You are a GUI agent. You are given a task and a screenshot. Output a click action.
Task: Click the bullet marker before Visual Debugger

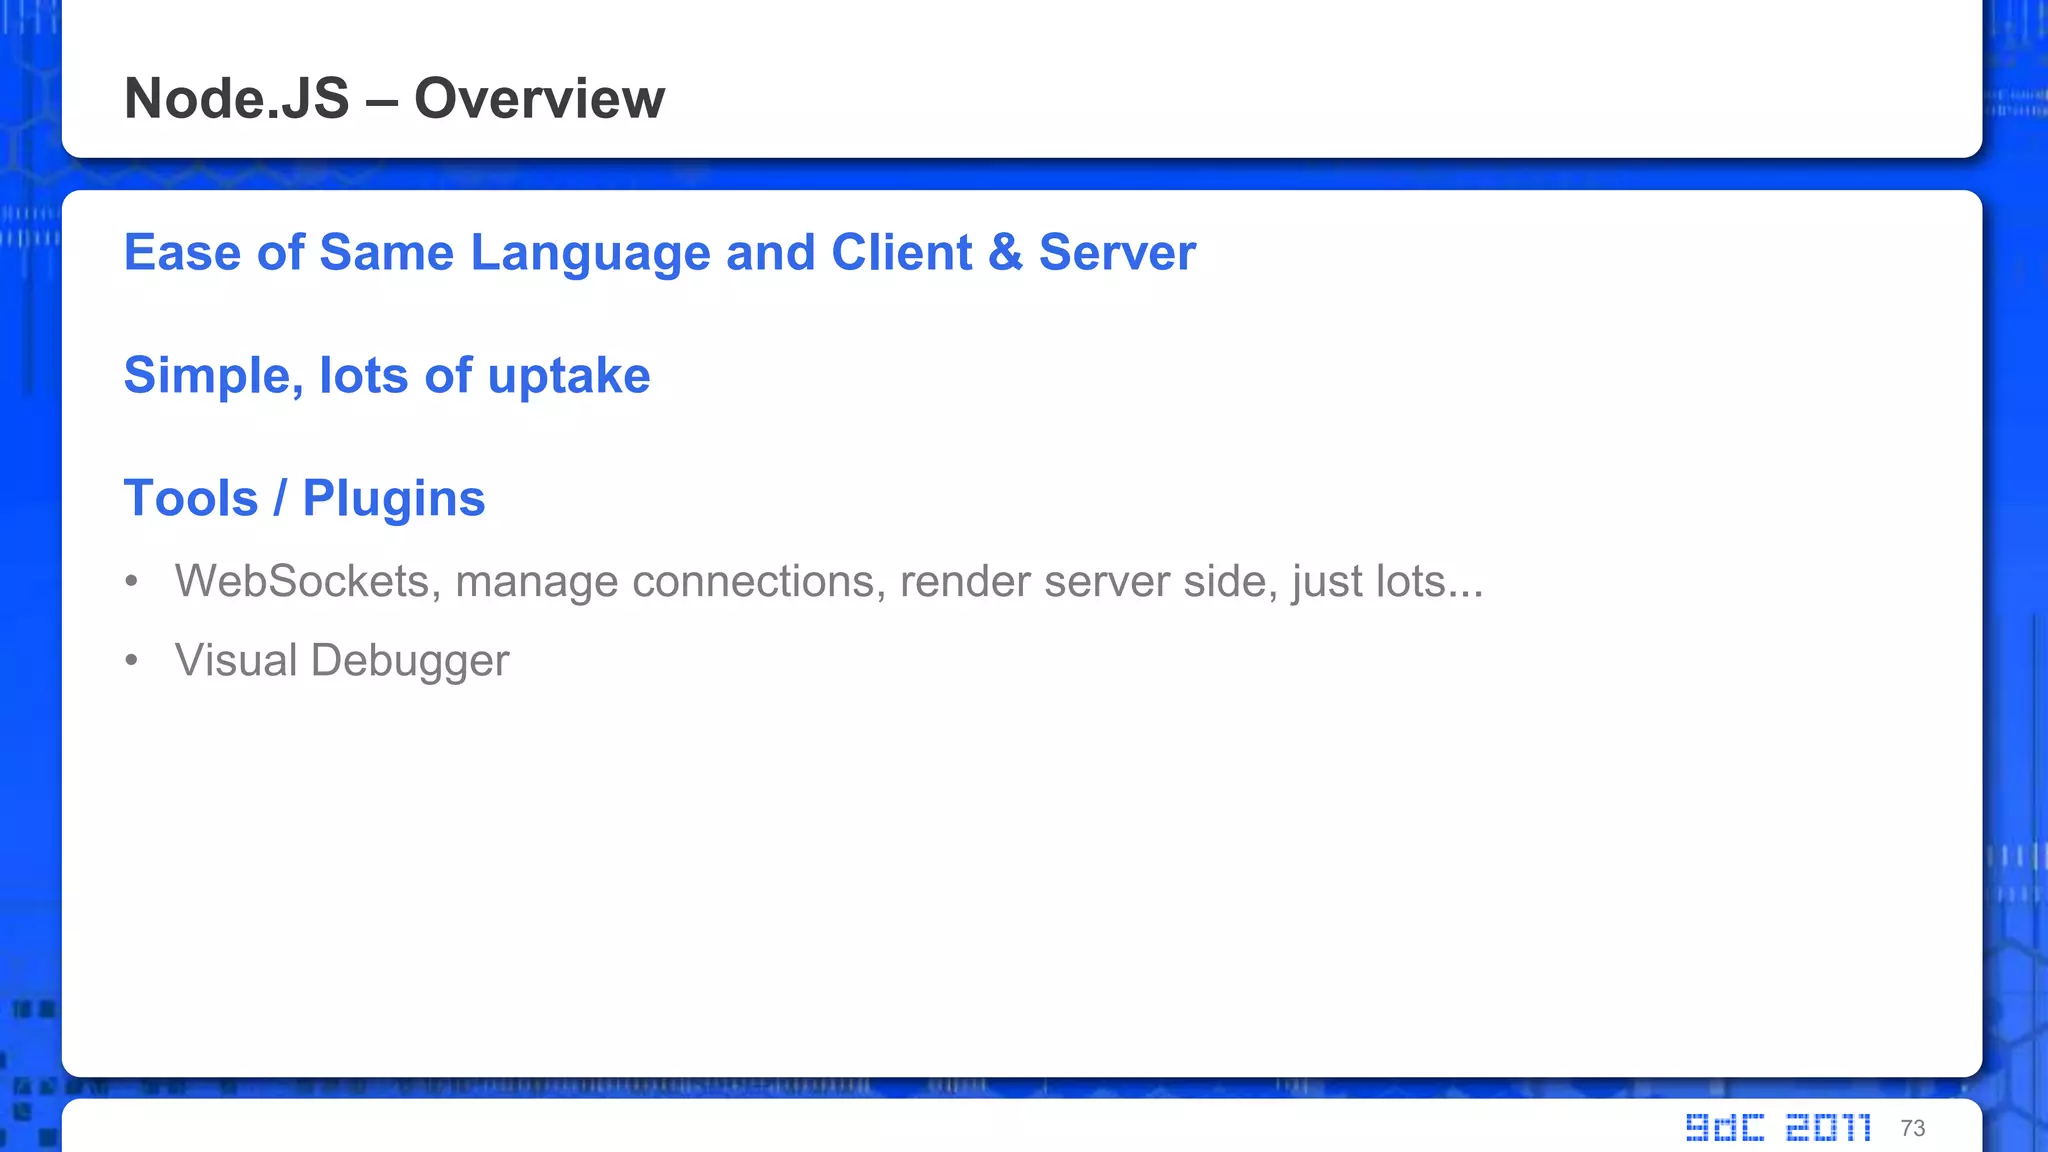[131, 660]
